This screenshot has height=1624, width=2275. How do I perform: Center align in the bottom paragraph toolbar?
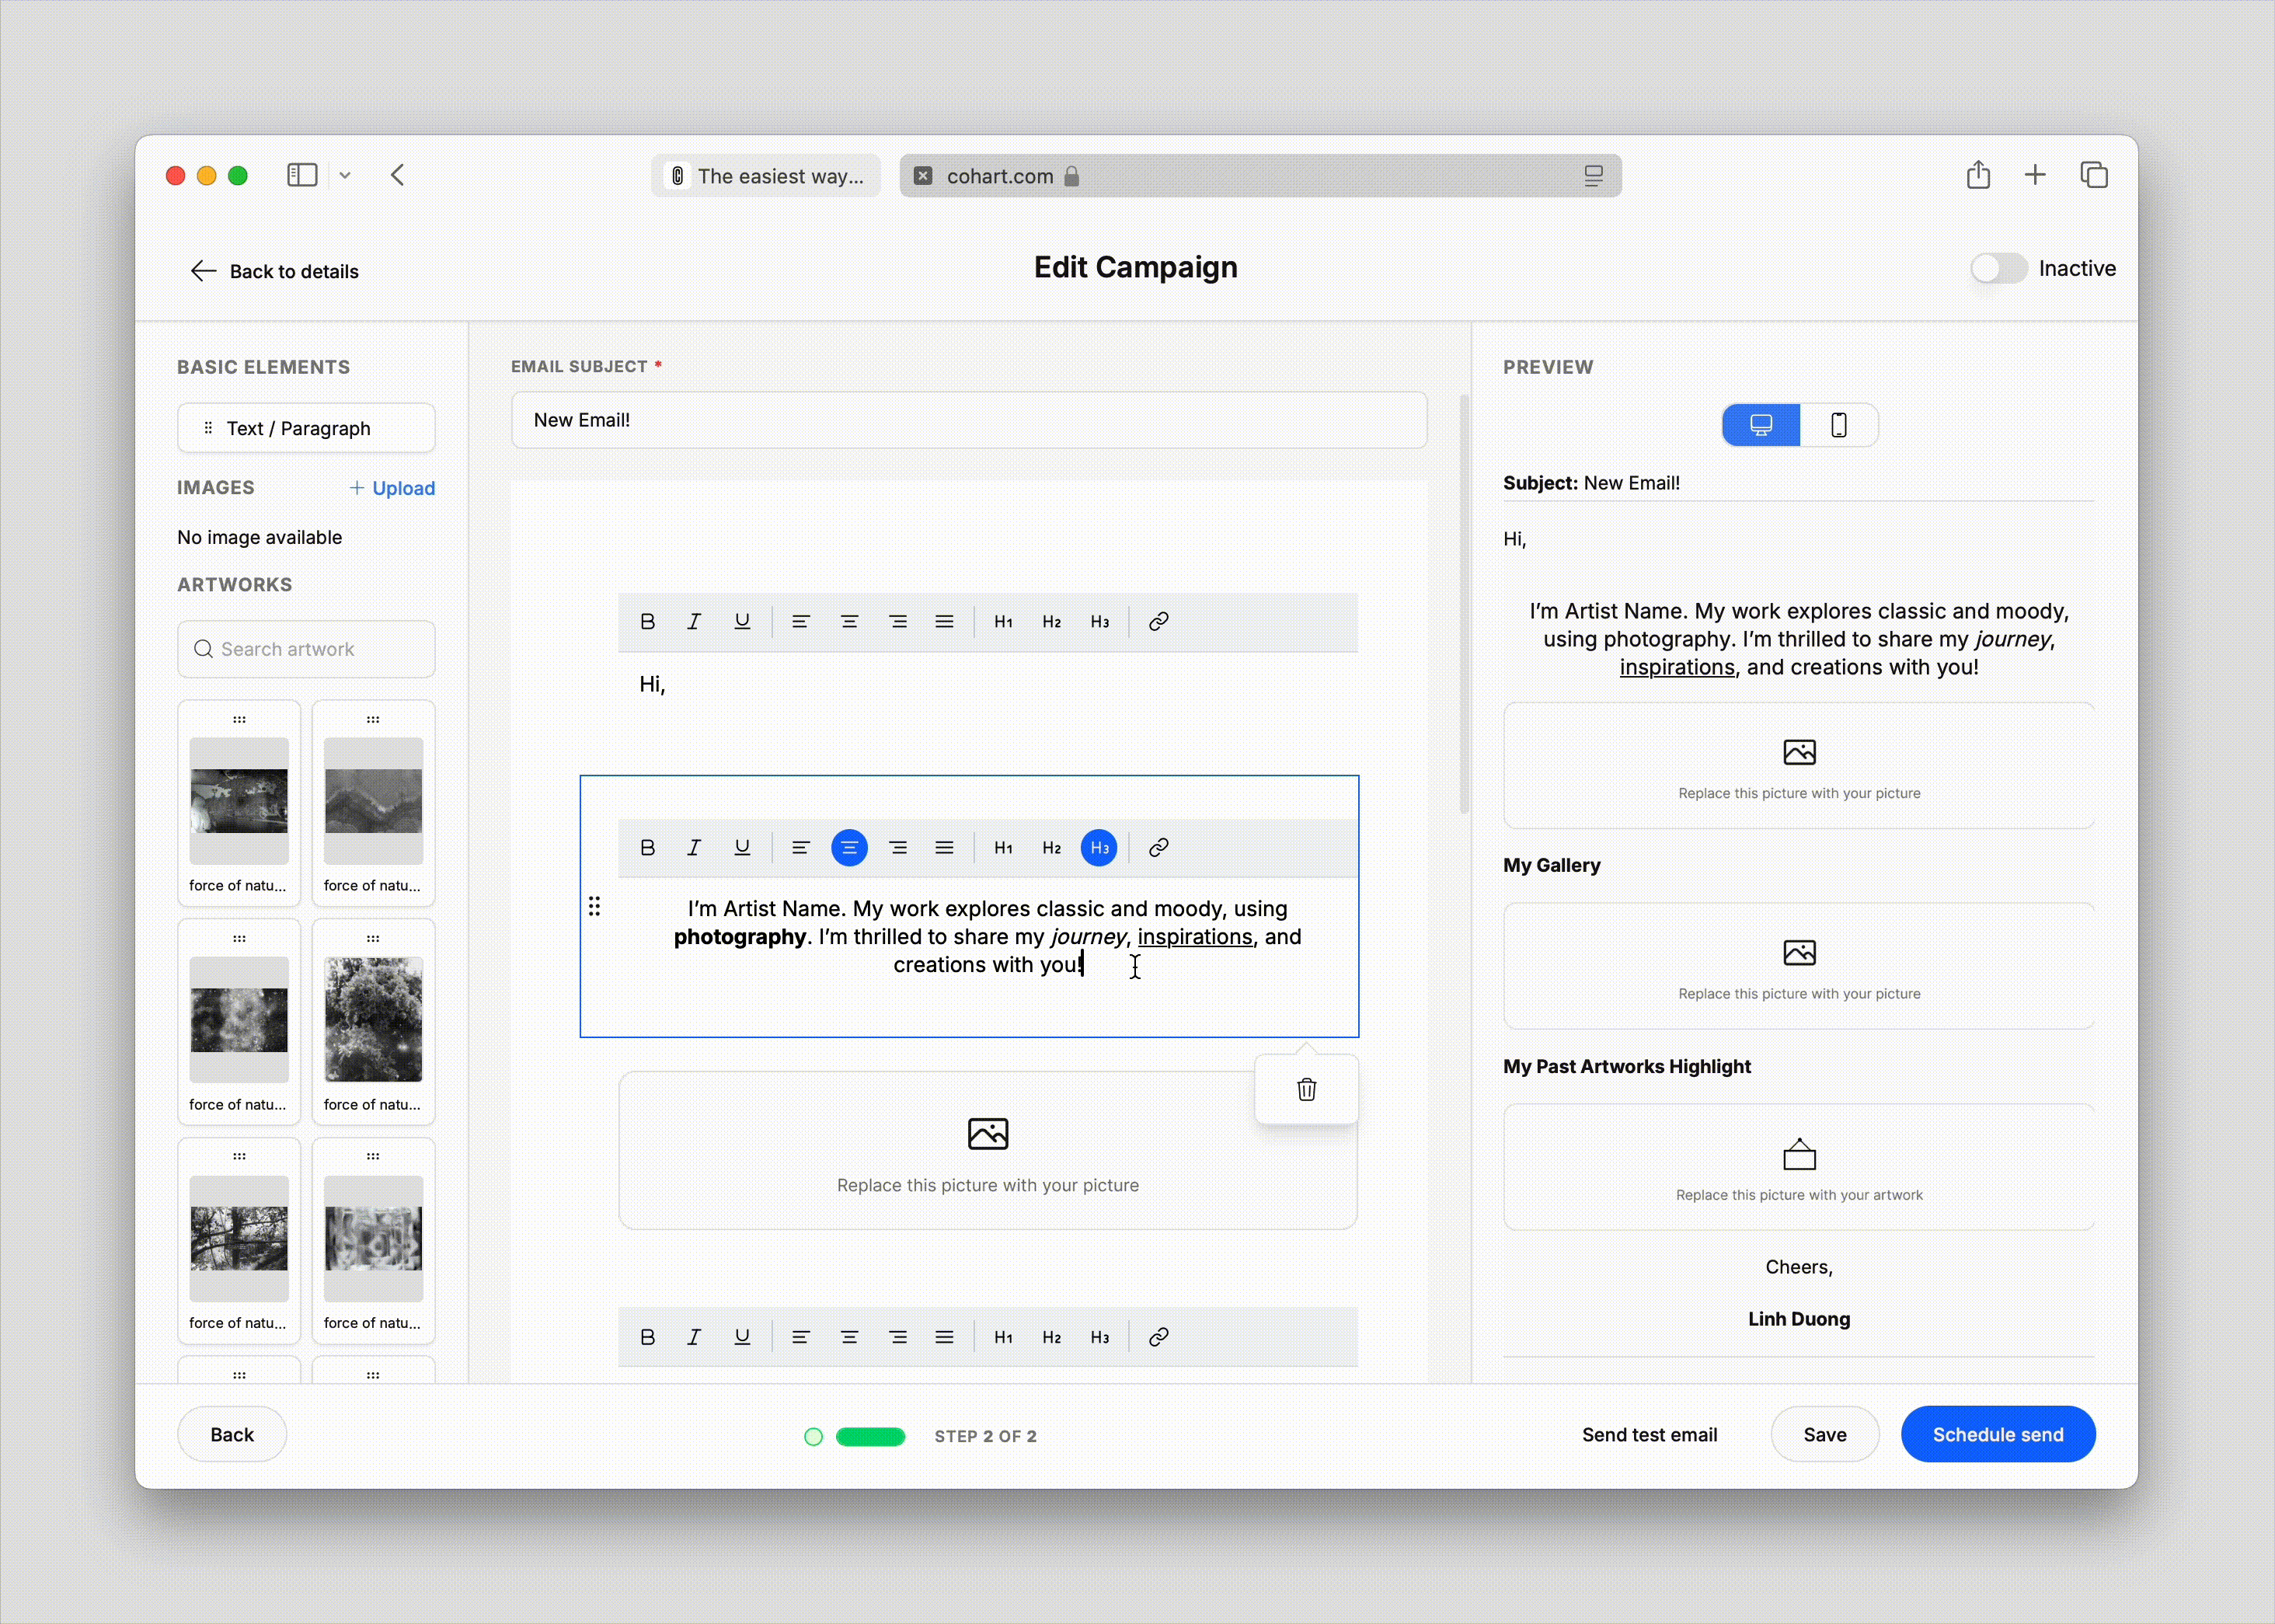pyautogui.click(x=849, y=1336)
